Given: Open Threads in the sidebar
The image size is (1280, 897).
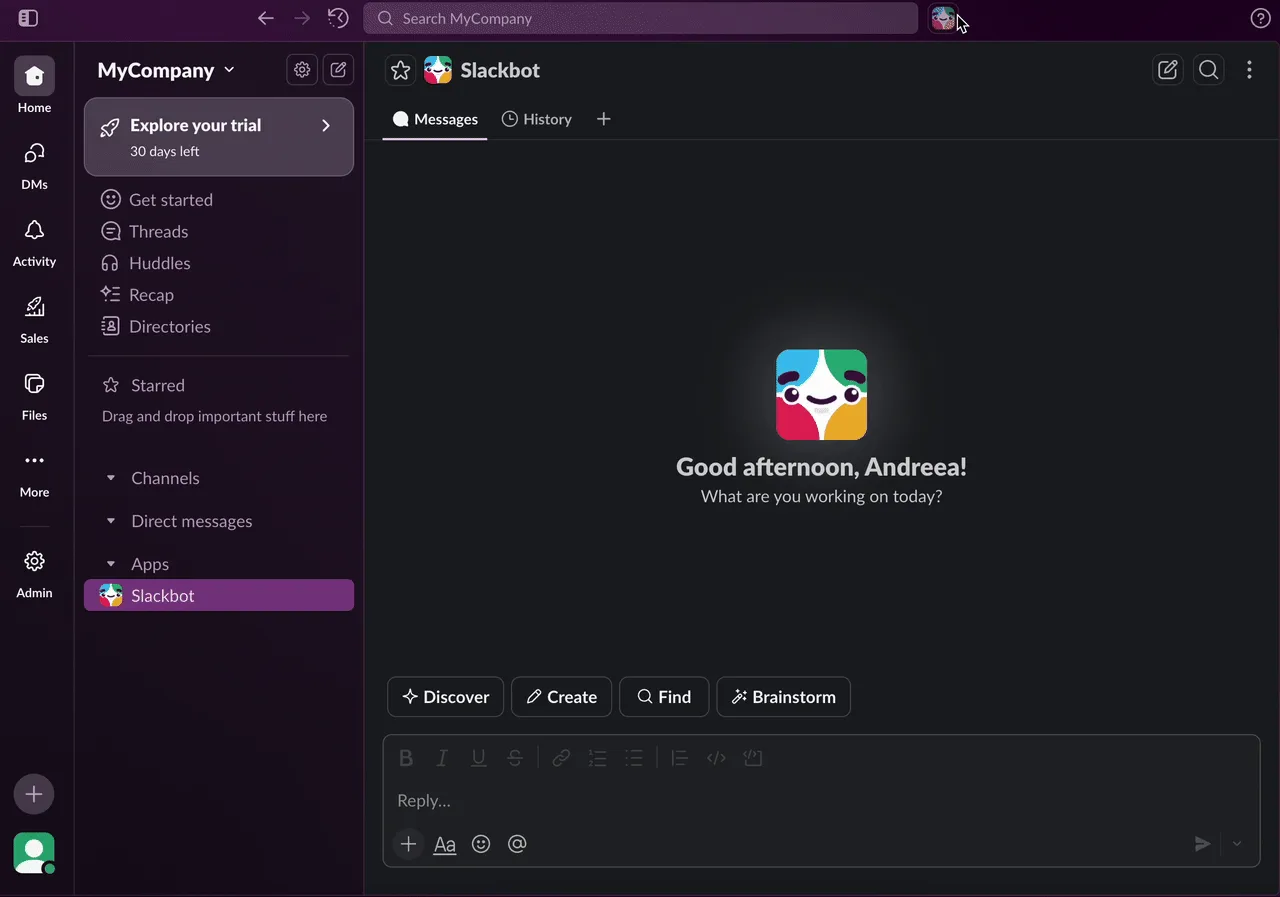Looking at the screenshot, I should click(x=158, y=231).
